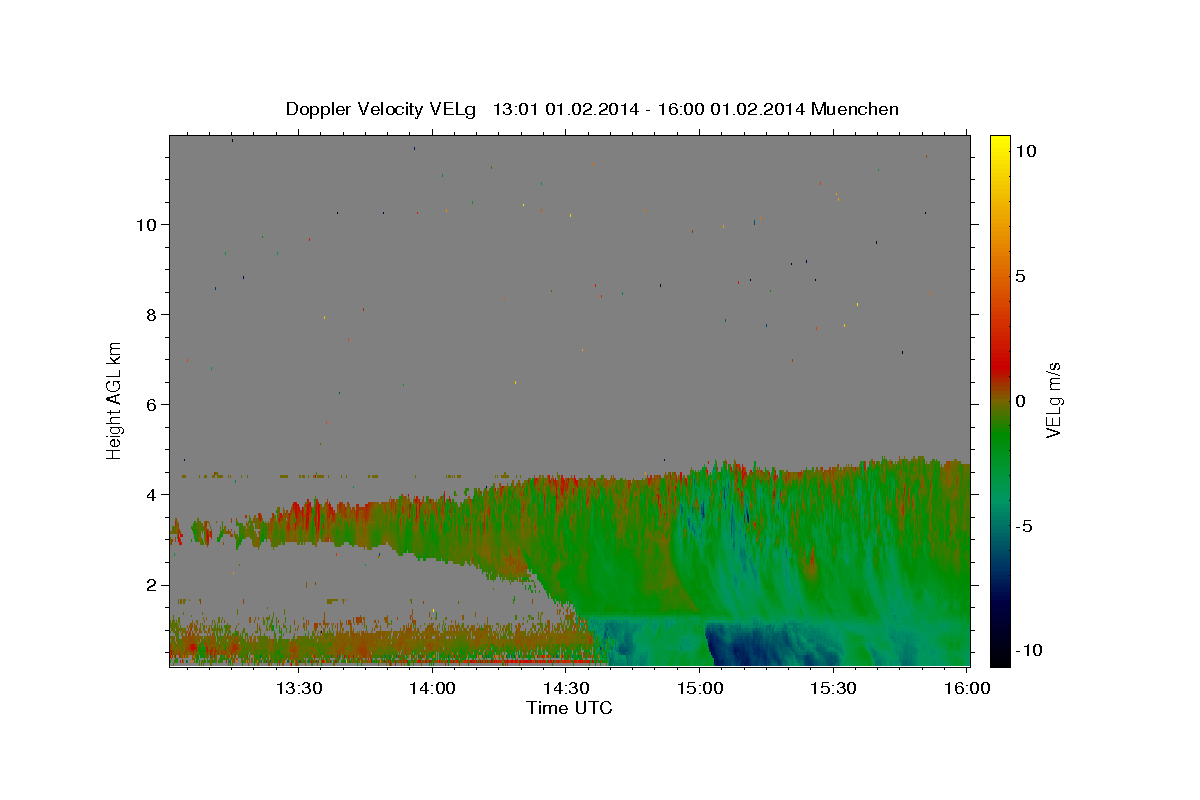Click the colorbar tick label 0
Screen dimensions: 1200x800
tap(1020, 401)
